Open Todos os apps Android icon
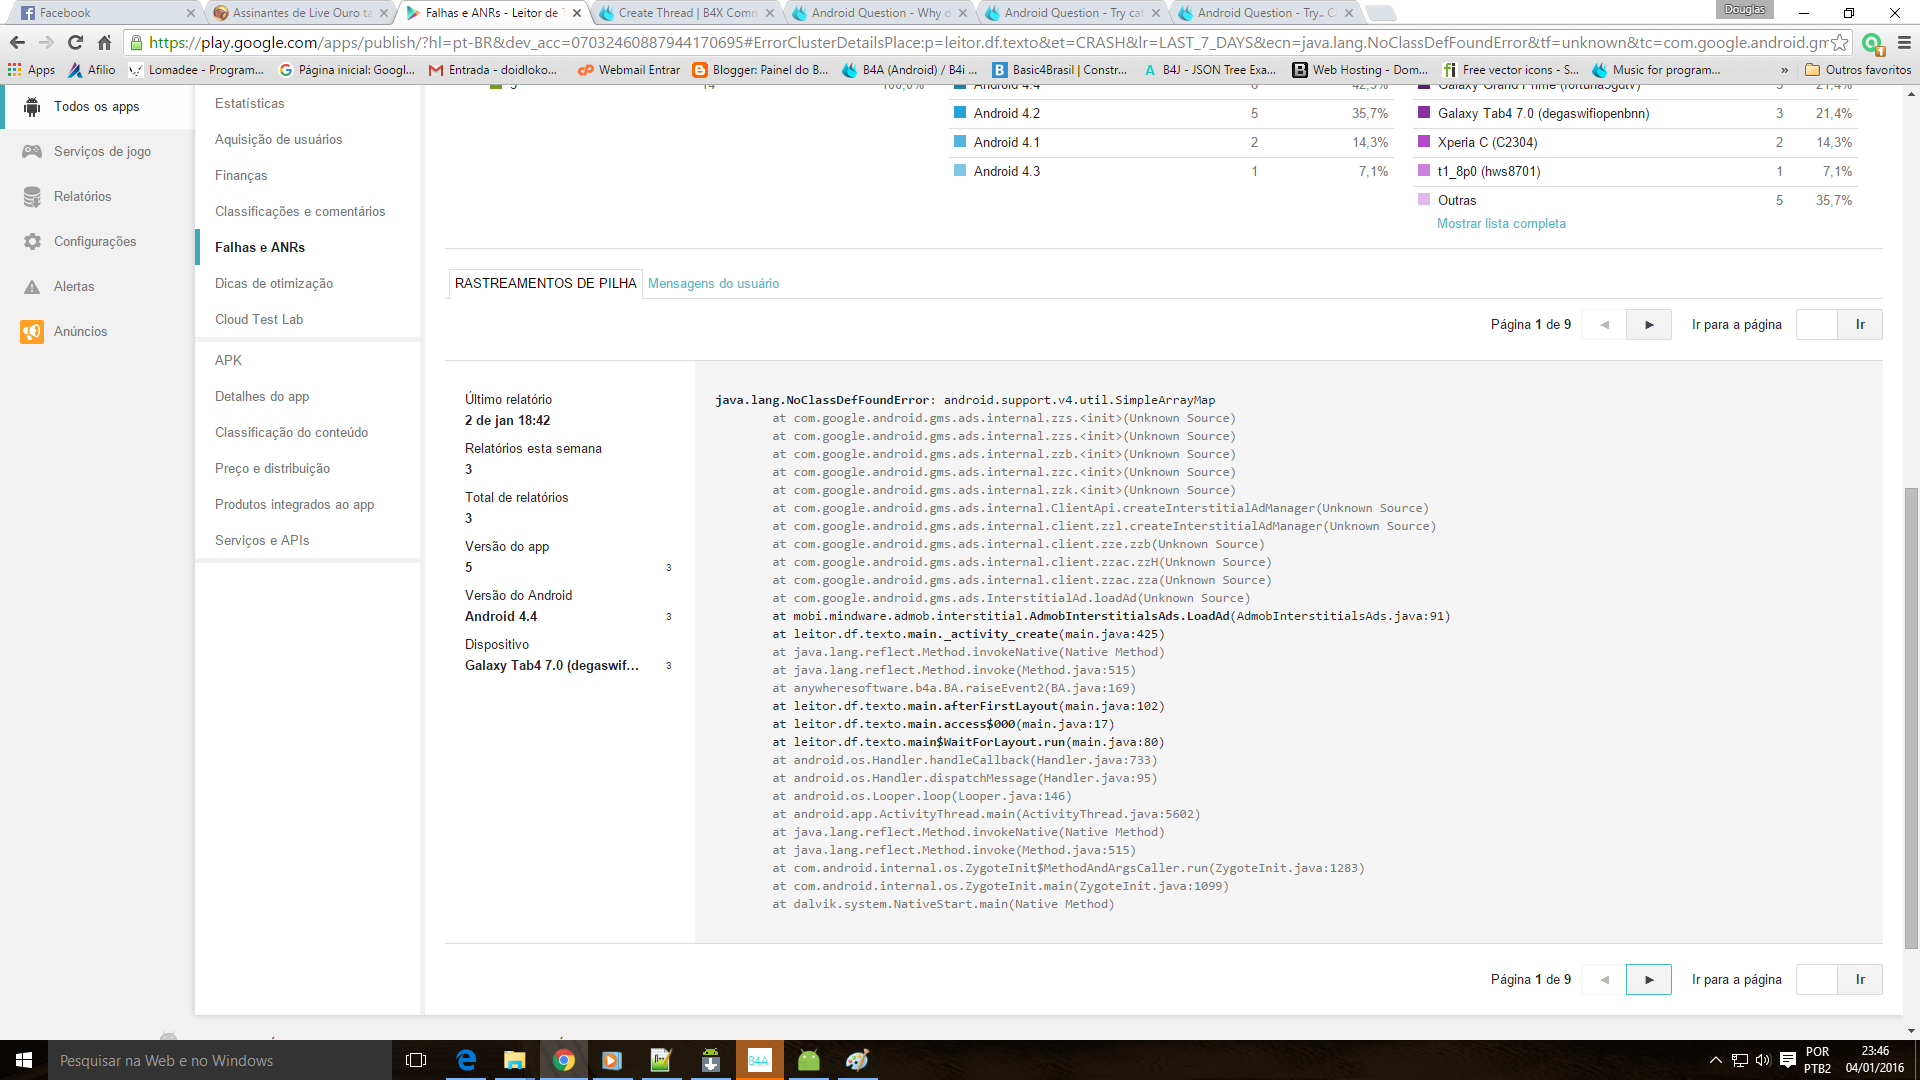This screenshot has width=1920, height=1080. (x=32, y=107)
